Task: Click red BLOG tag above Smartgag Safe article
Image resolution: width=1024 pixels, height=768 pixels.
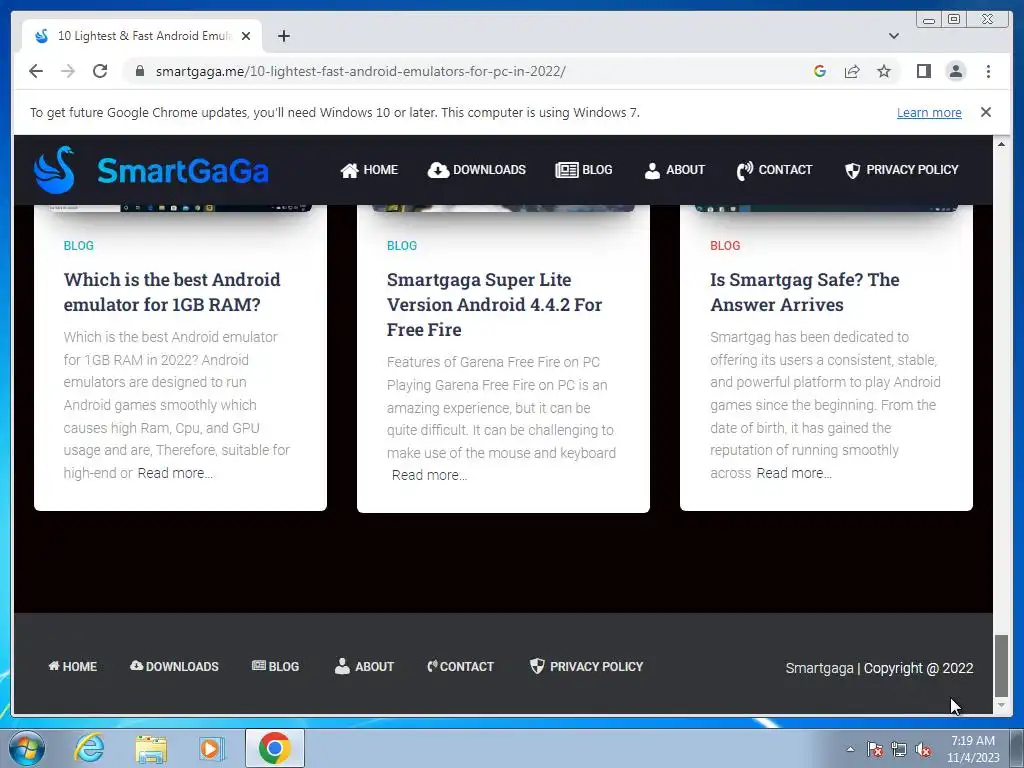Action: pos(725,246)
